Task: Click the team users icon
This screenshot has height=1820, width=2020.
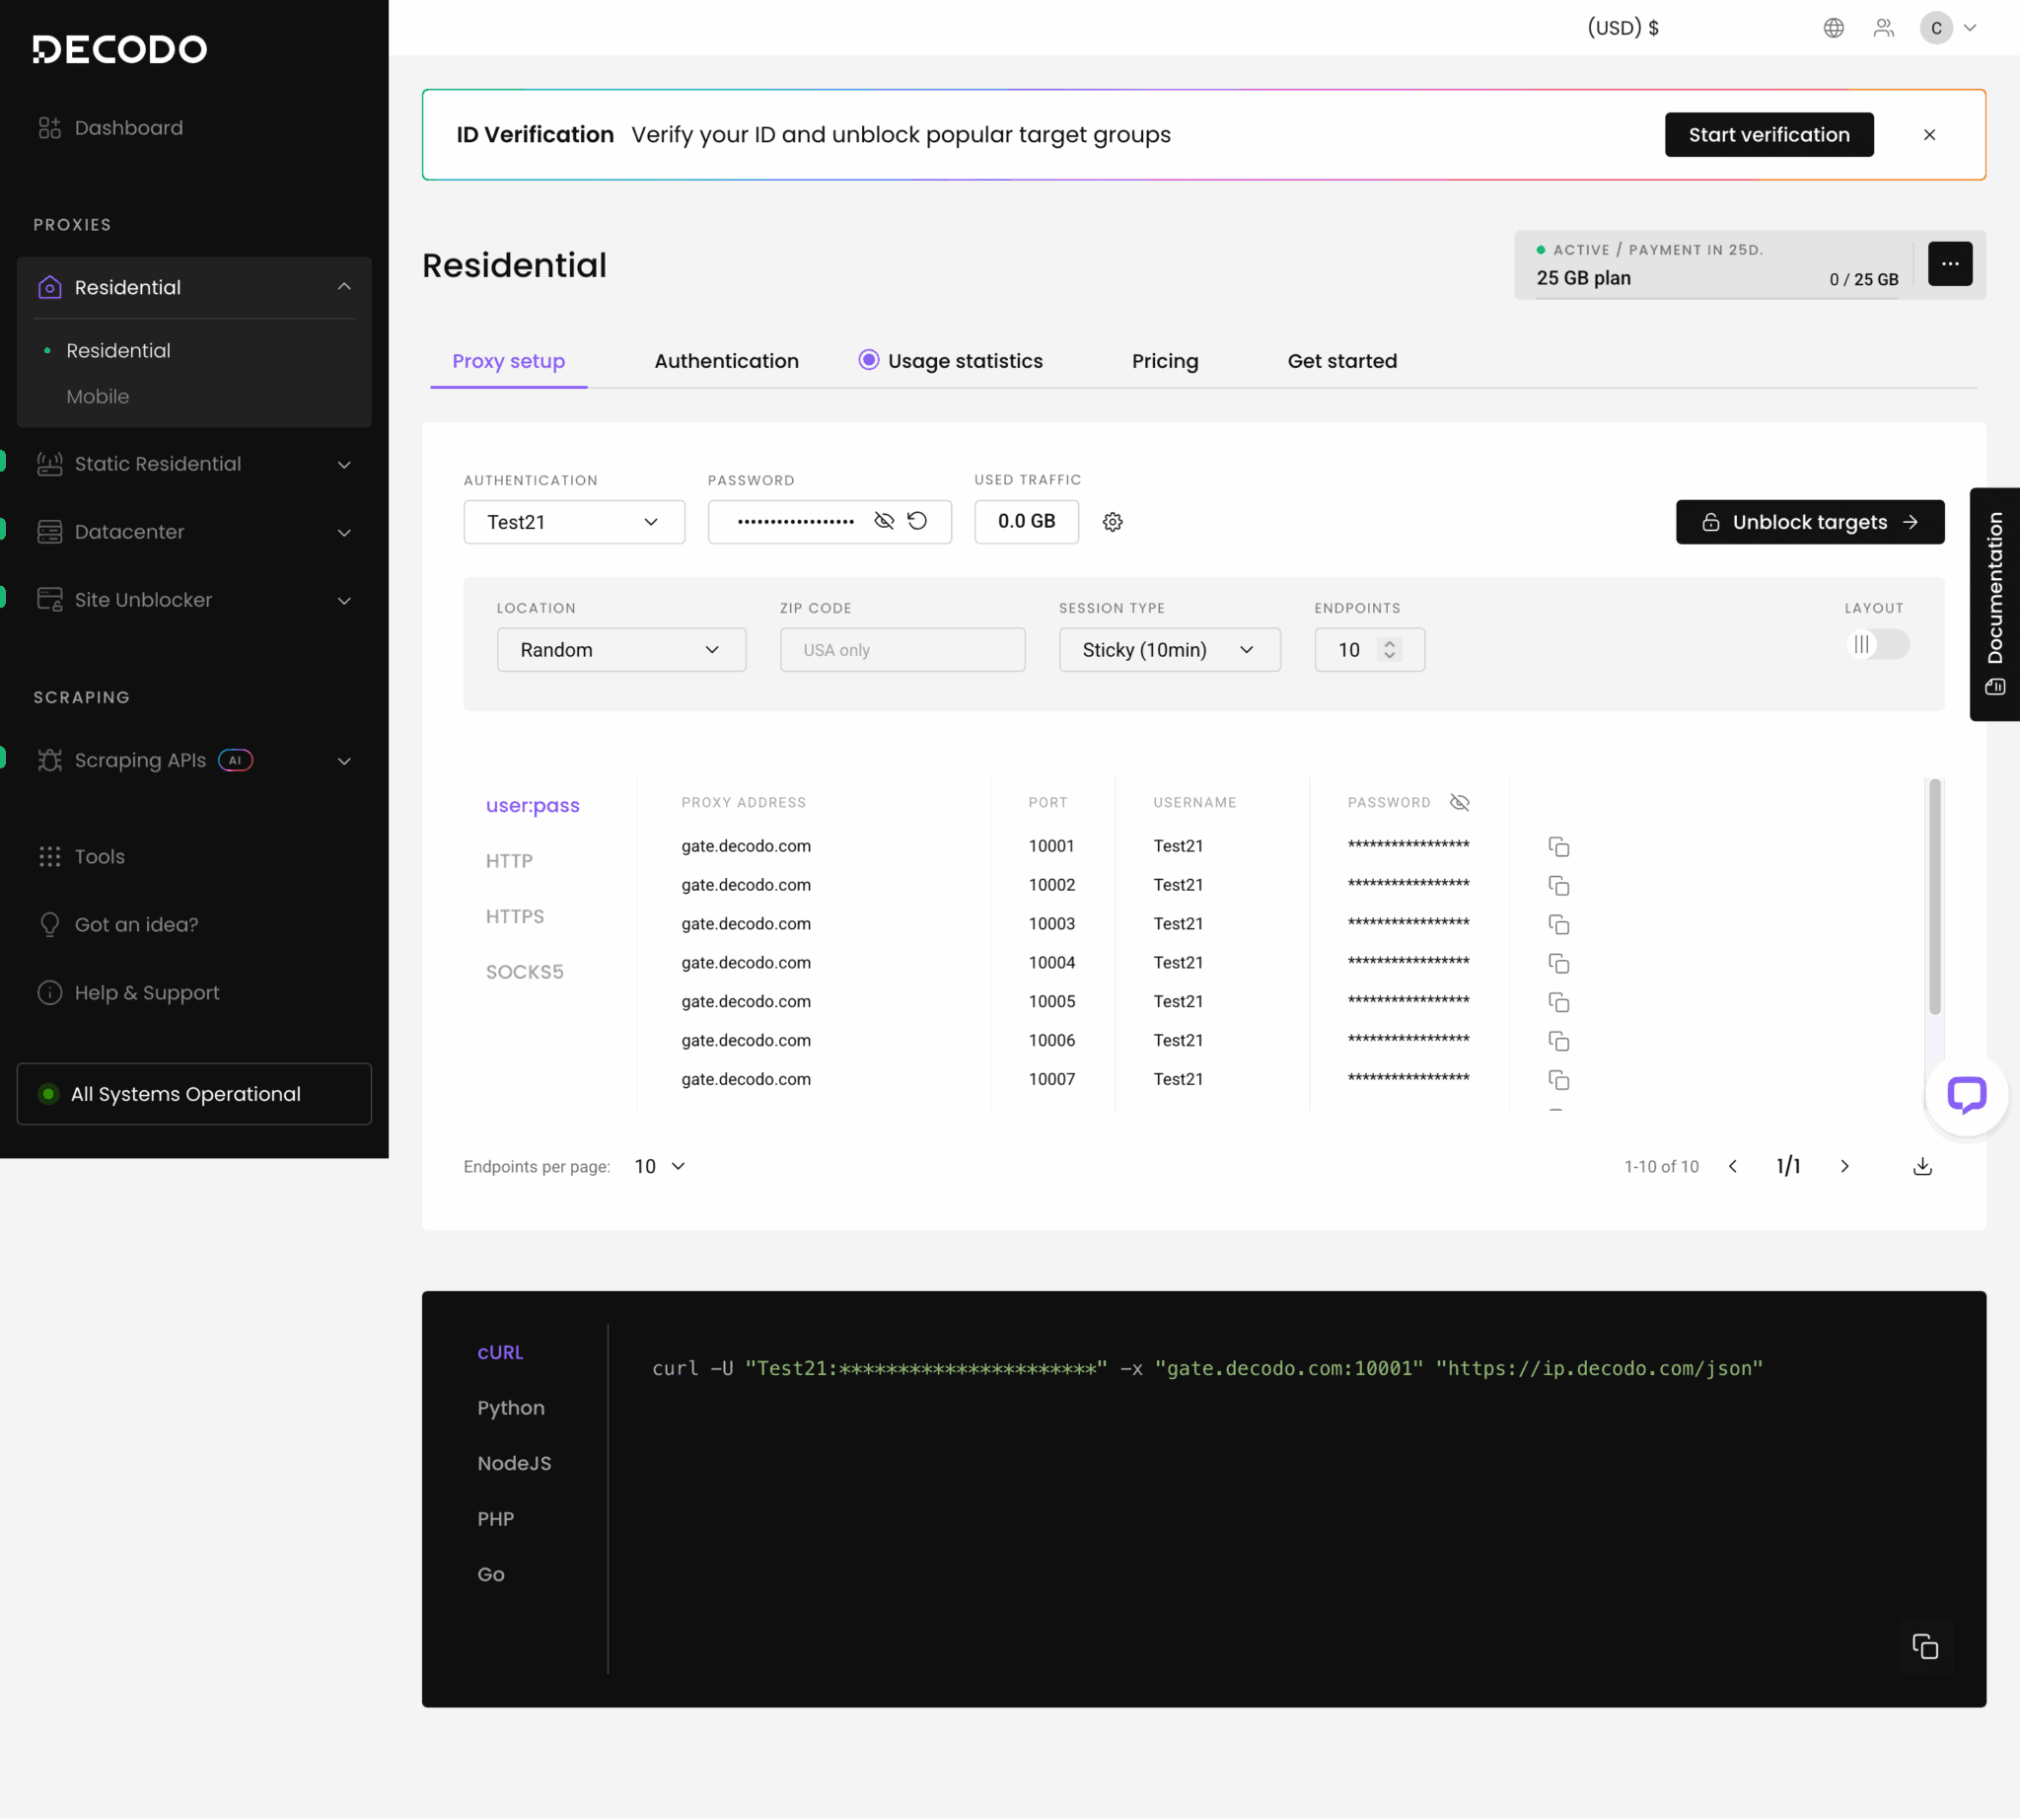Action: coord(1883,28)
